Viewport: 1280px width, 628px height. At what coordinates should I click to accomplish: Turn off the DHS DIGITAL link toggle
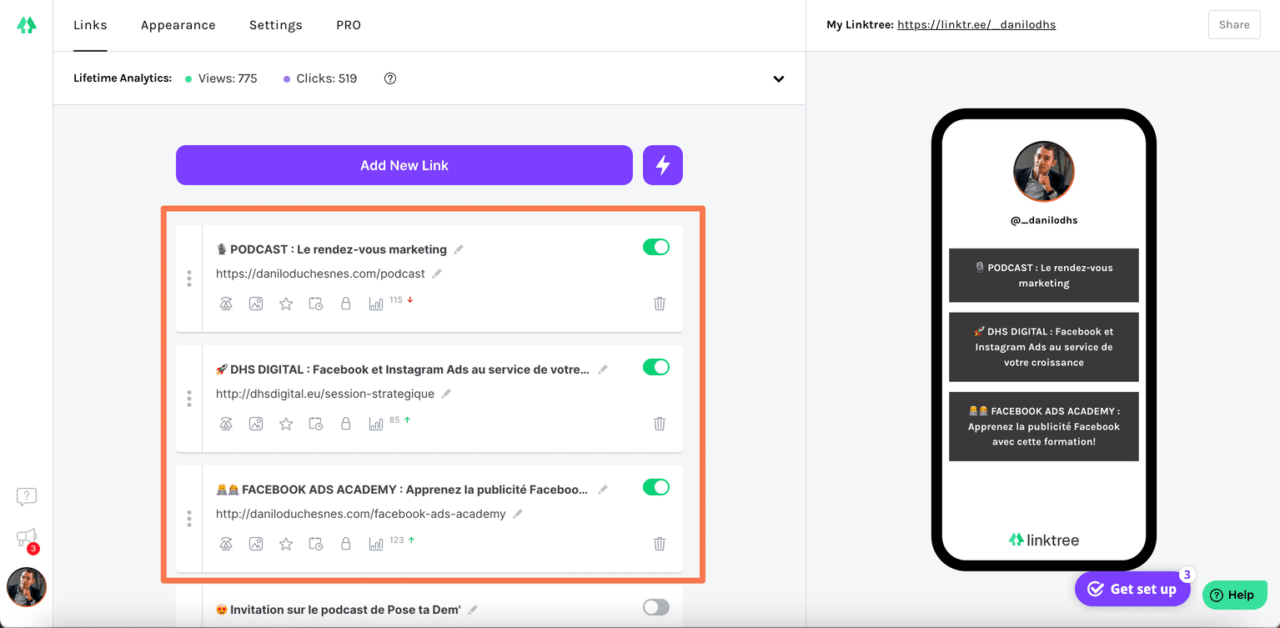coord(656,367)
